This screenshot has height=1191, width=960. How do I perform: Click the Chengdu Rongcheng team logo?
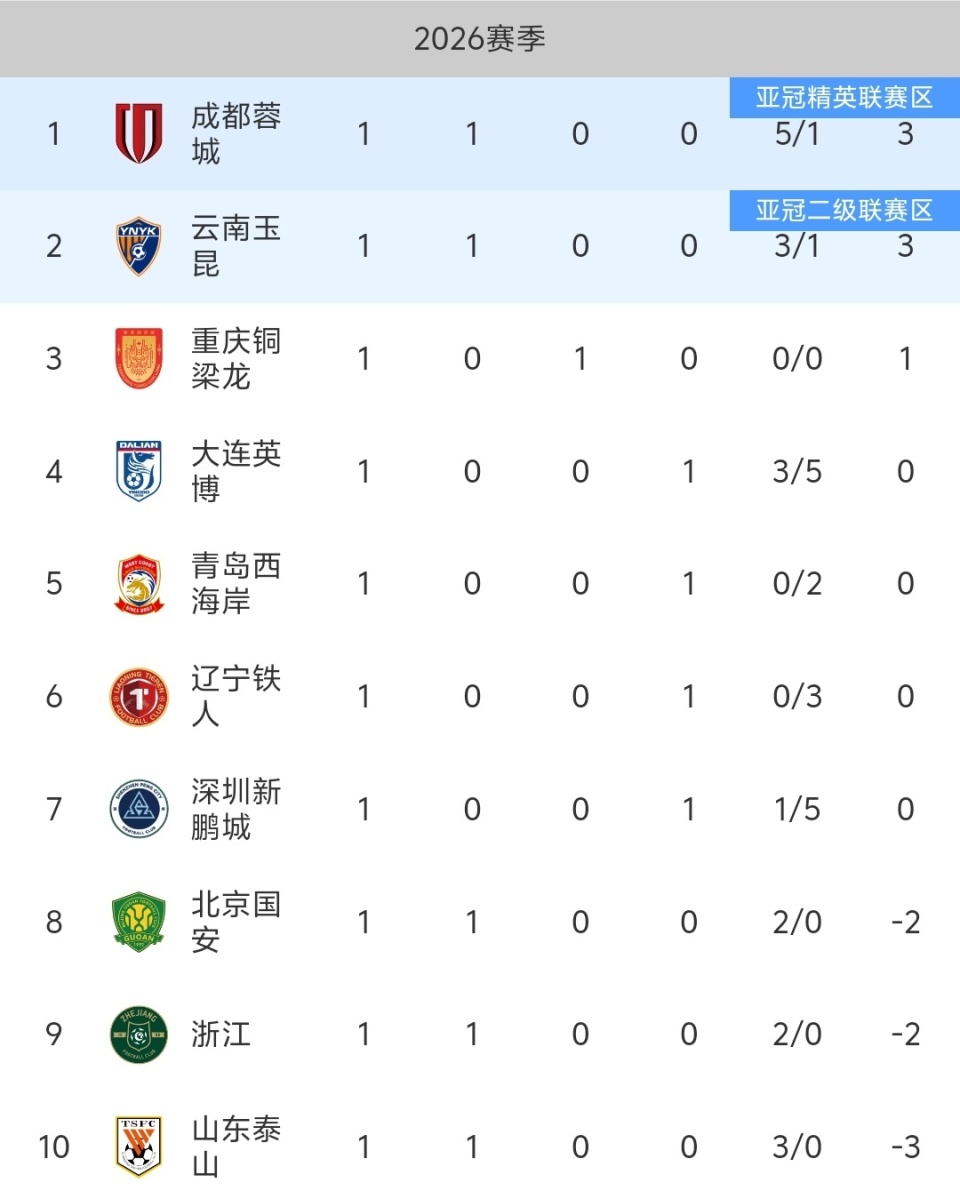(x=138, y=133)
